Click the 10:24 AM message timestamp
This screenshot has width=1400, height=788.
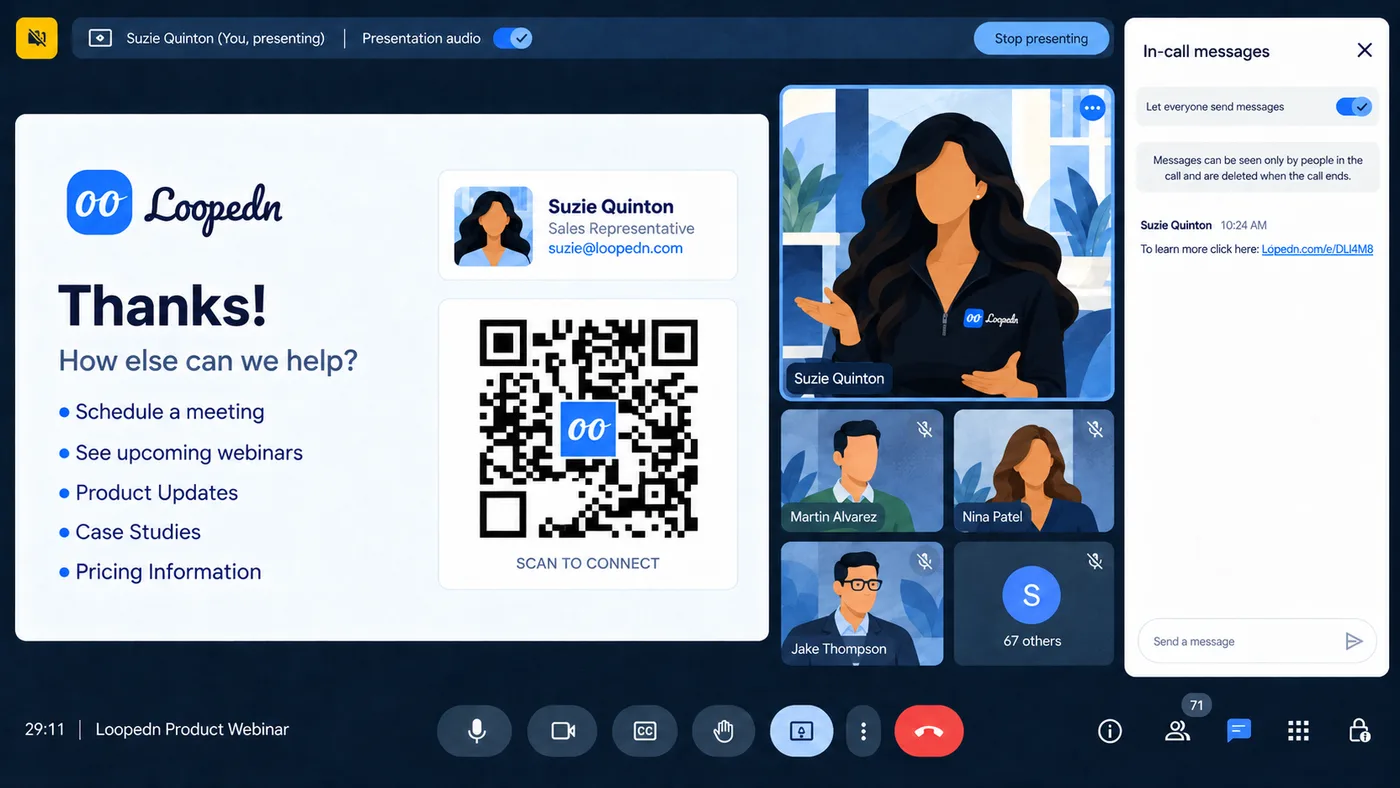pos(1244,225)
